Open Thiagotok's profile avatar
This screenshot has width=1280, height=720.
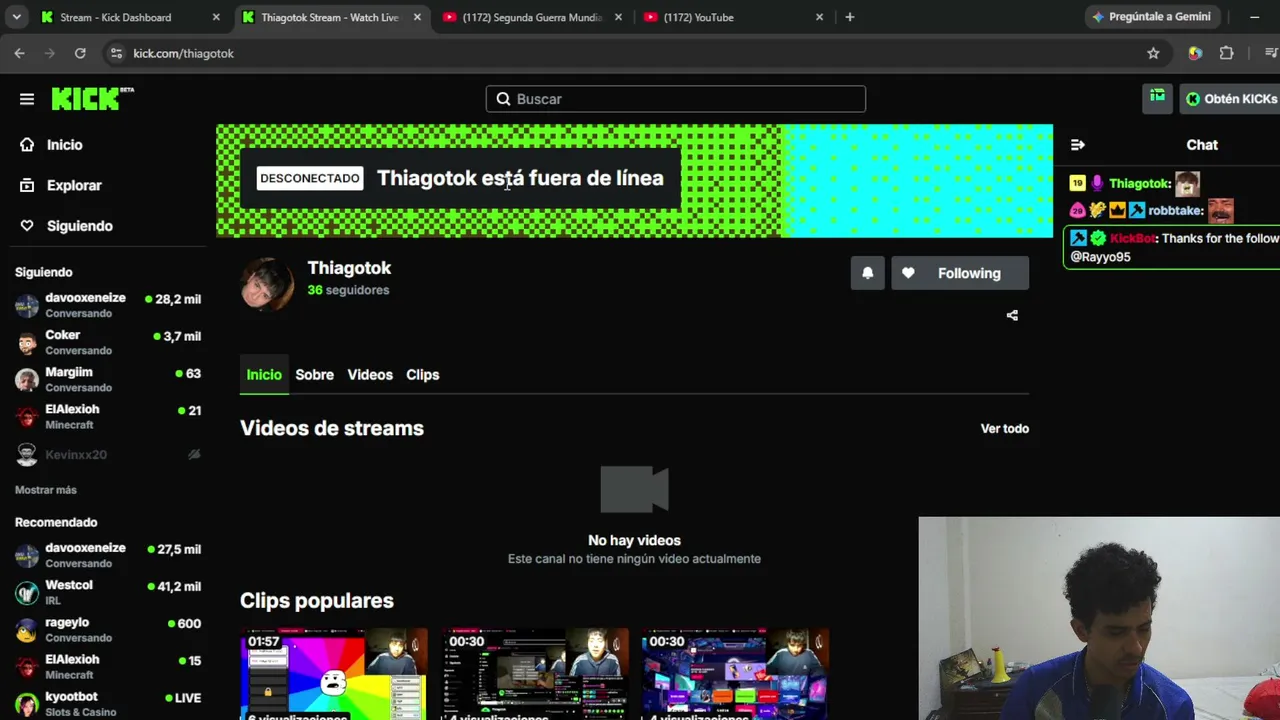pyautogui.click(x=267, y=284)
